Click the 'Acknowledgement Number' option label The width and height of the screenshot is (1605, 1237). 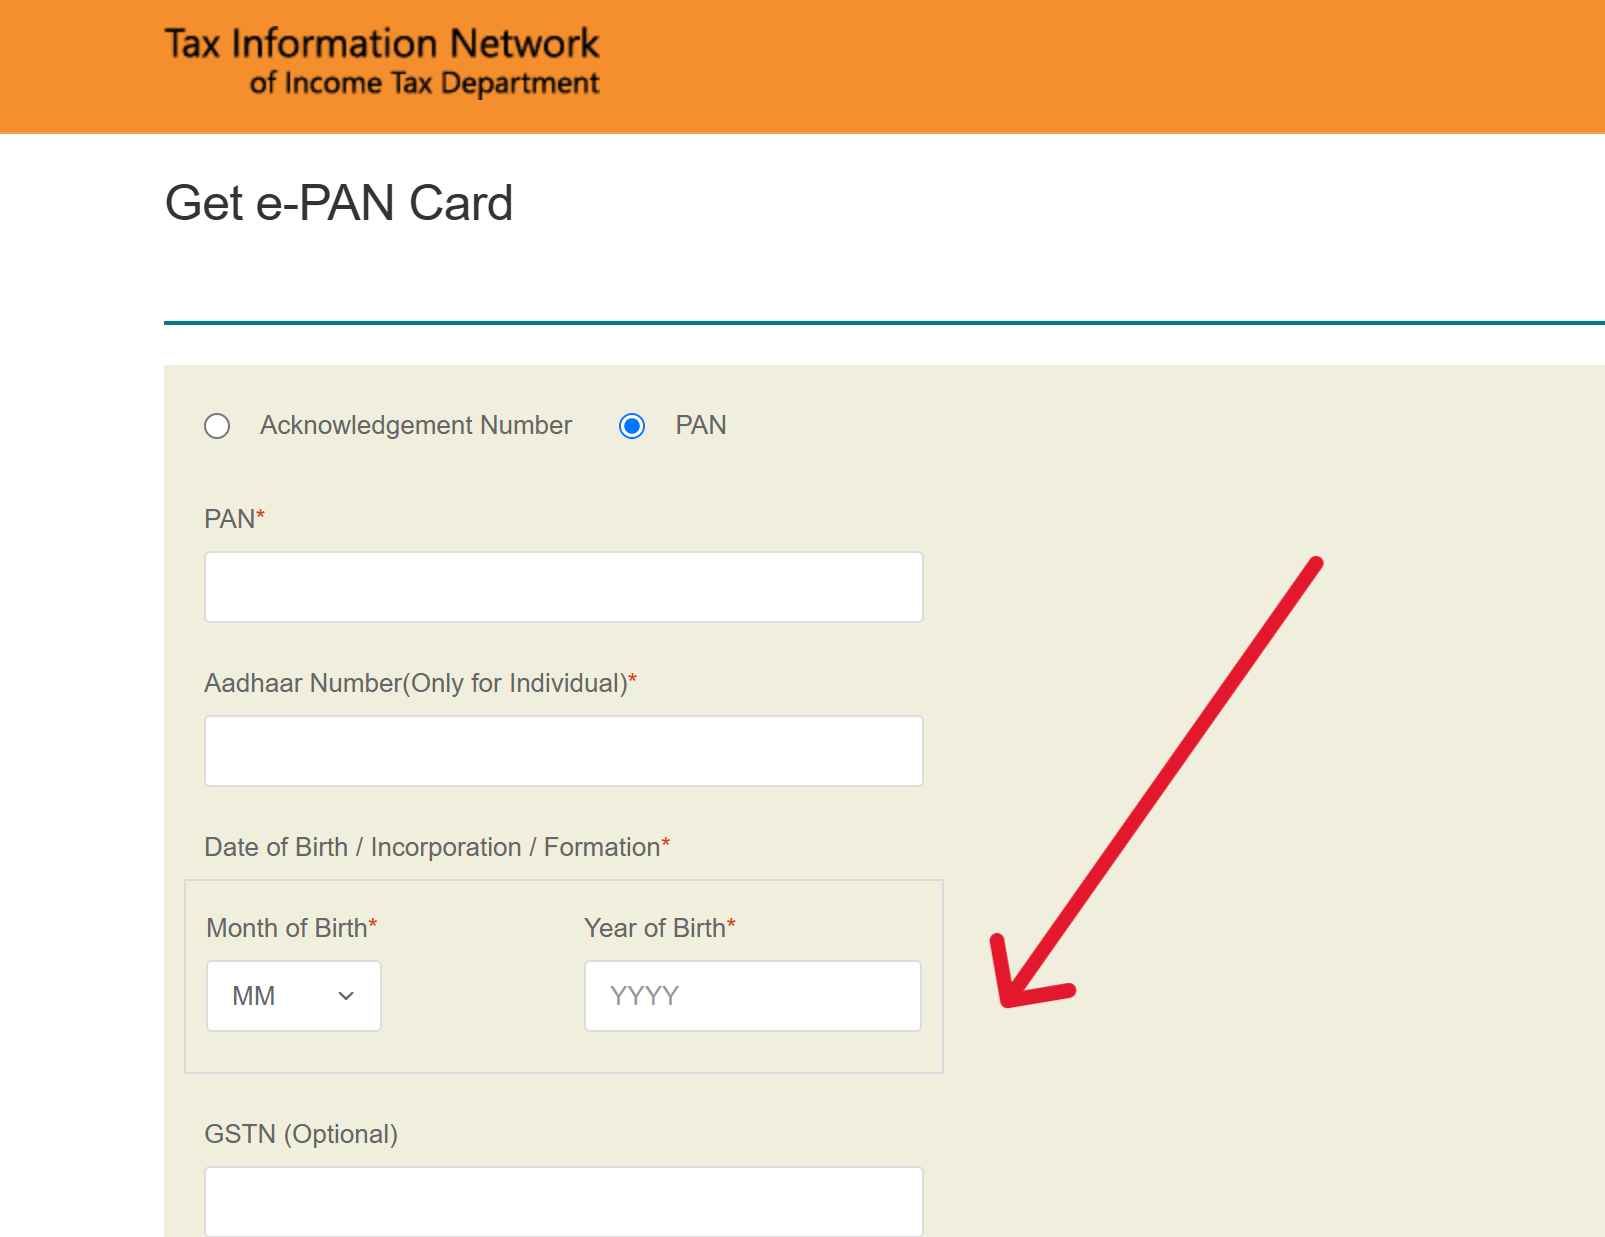415,425
